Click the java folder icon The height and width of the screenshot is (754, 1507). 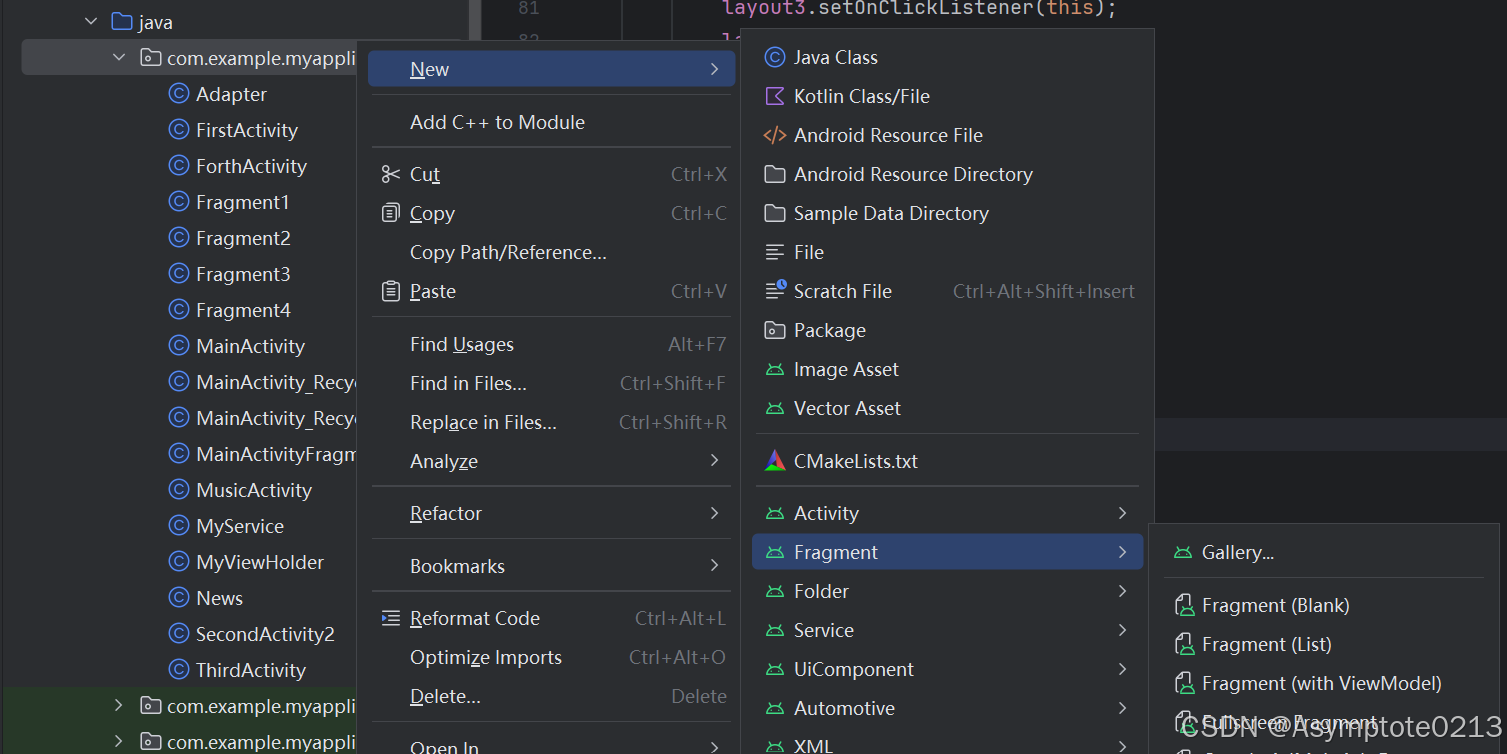(x=121, y=21)
